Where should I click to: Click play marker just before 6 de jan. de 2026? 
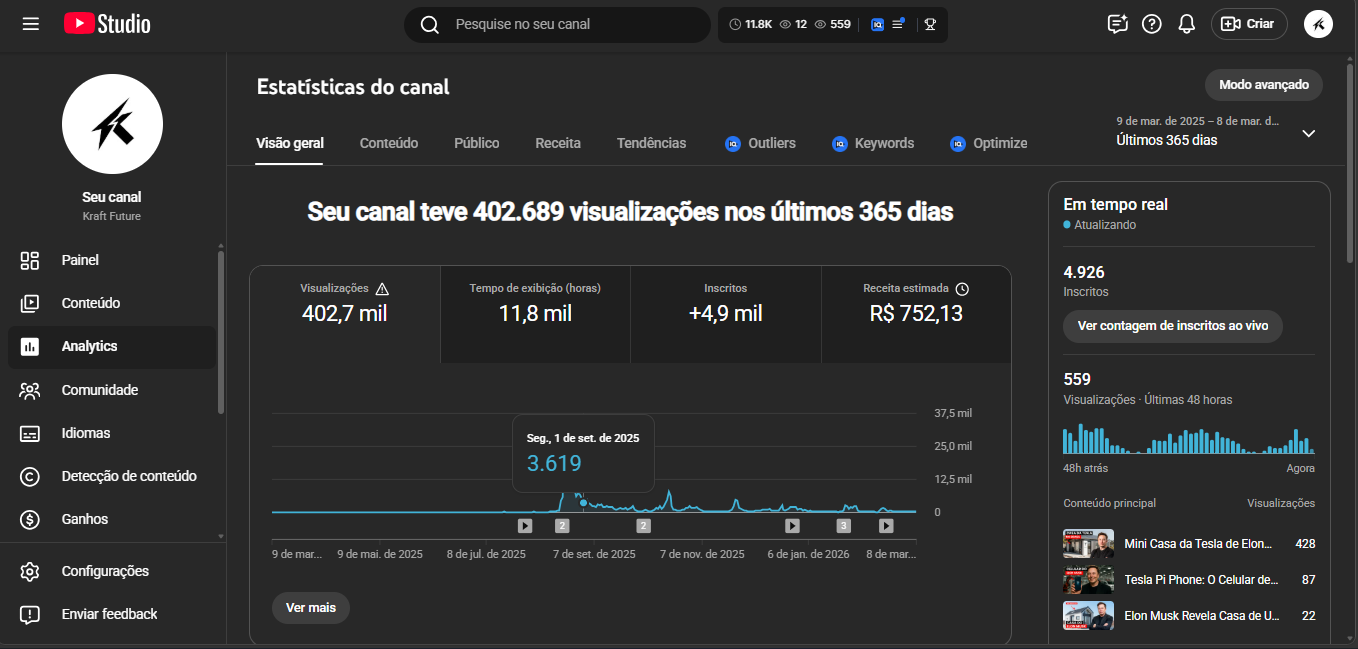tap(792, 525)
